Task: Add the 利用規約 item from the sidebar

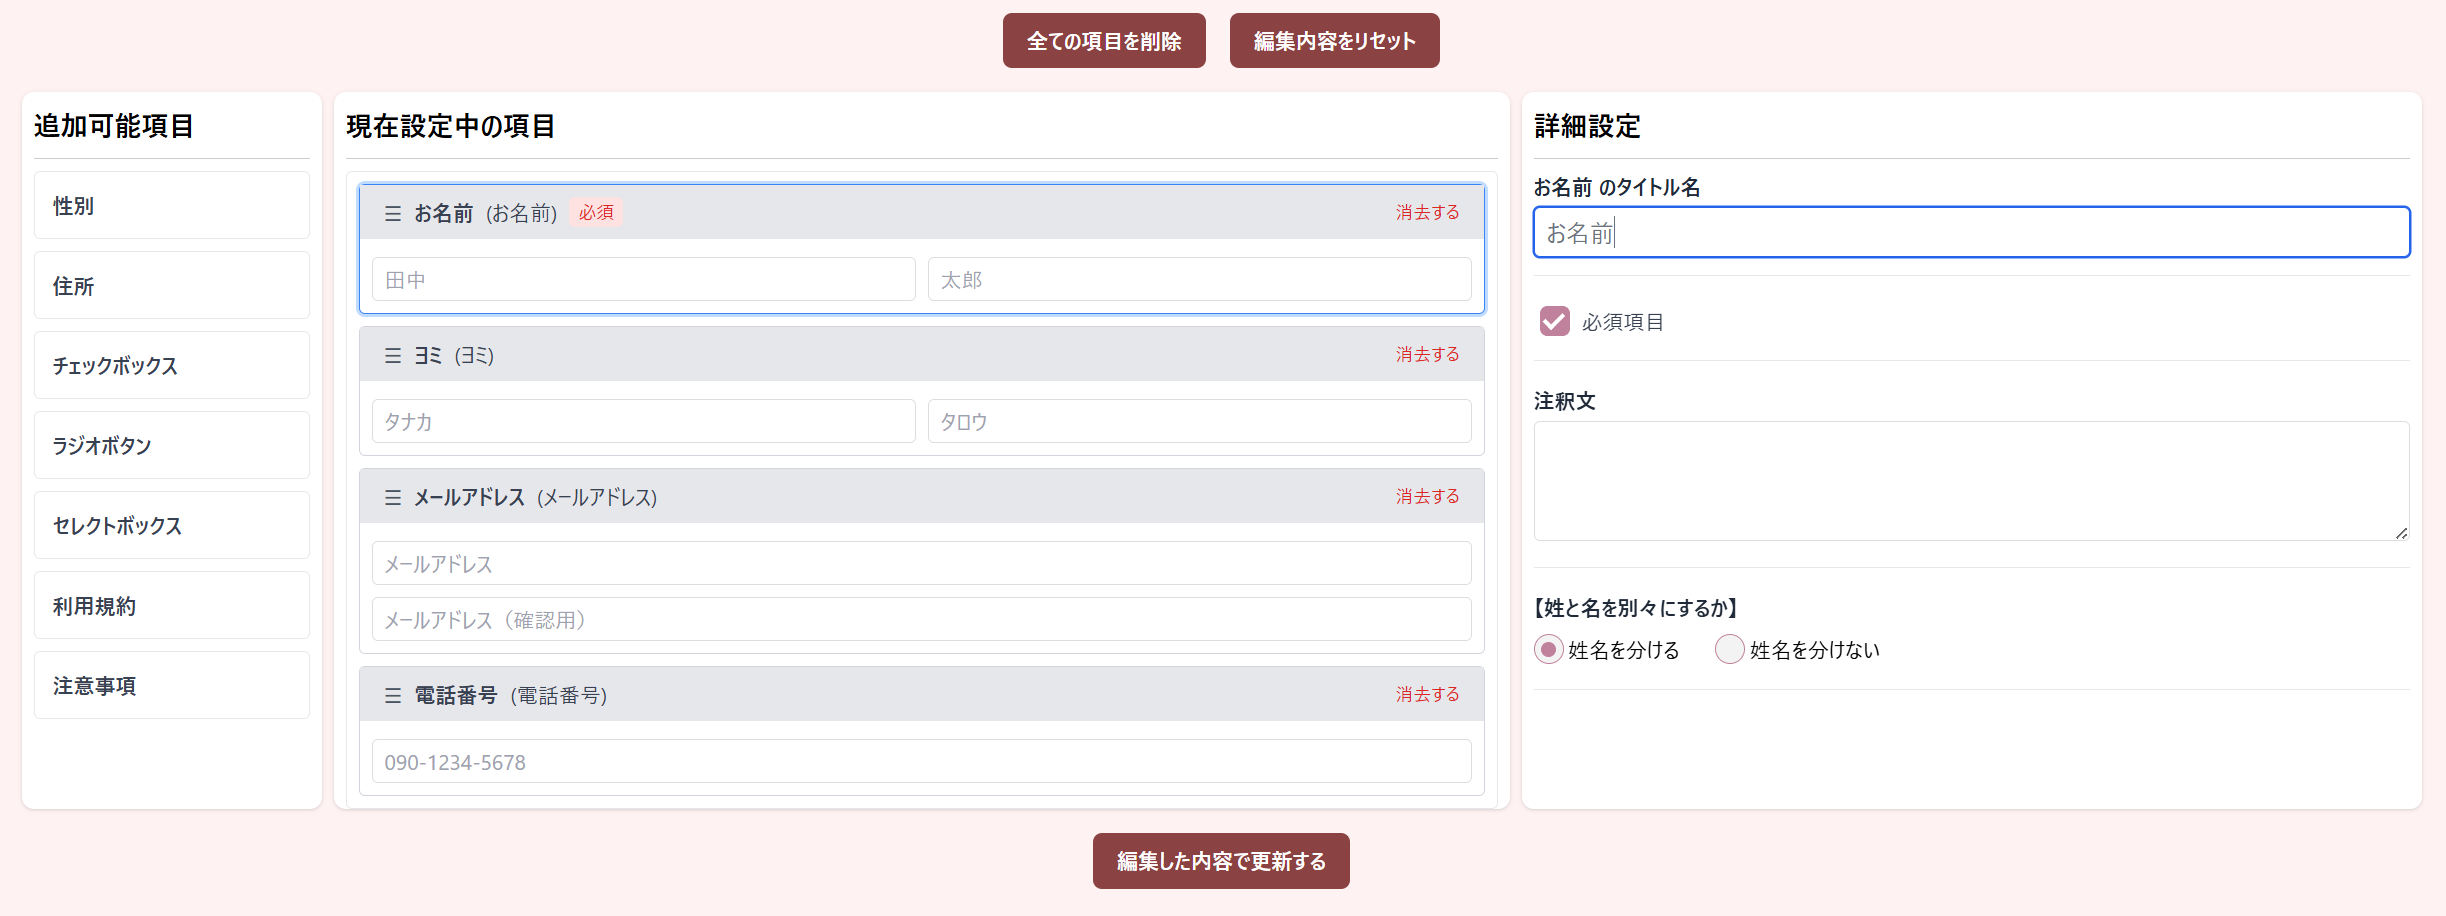Action: click(171, 605)
